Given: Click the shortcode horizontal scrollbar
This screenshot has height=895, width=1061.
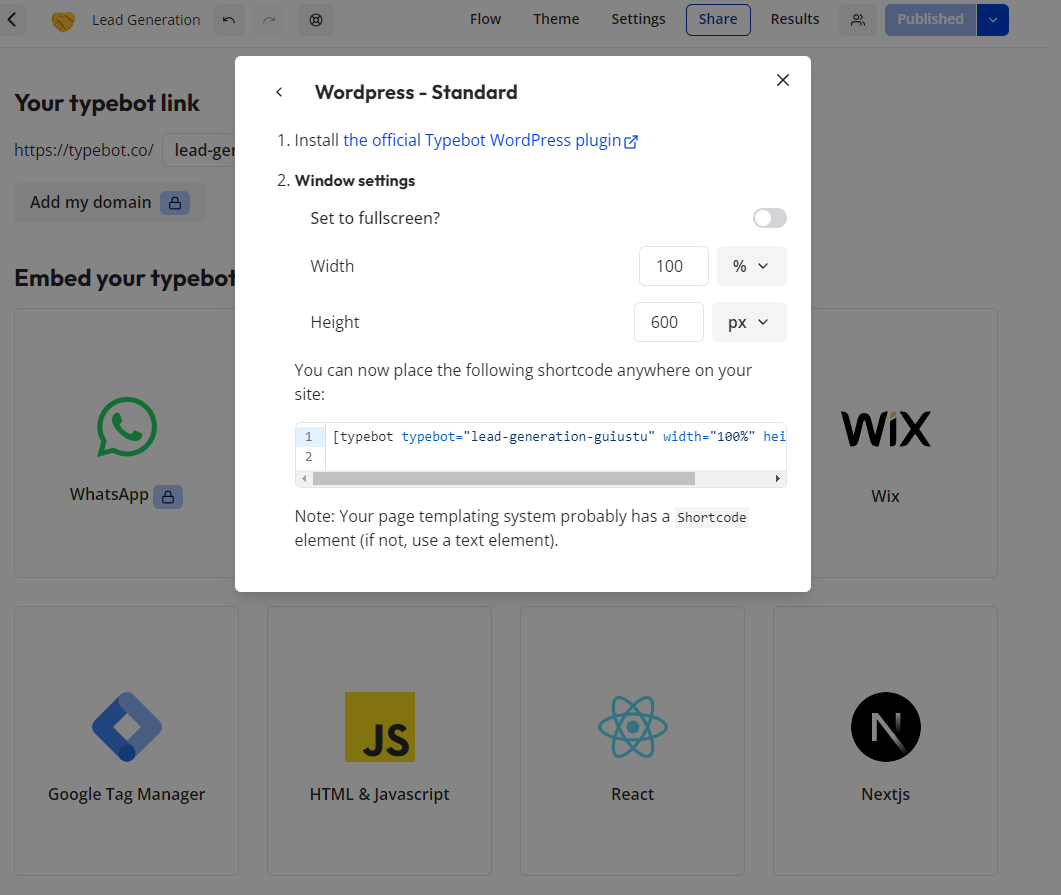Looking at the screenshot, I should pos(503,478).
